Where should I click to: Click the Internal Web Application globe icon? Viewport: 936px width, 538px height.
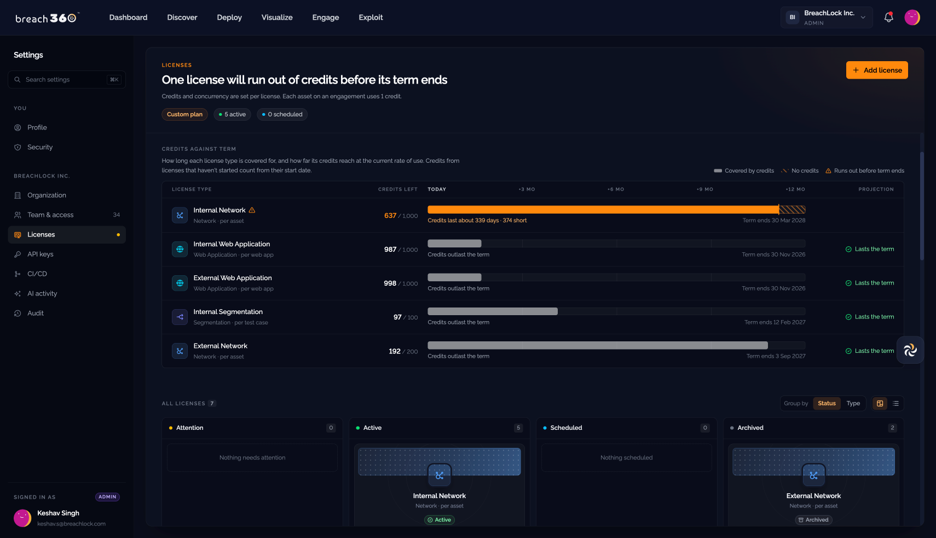pos(180,249)
